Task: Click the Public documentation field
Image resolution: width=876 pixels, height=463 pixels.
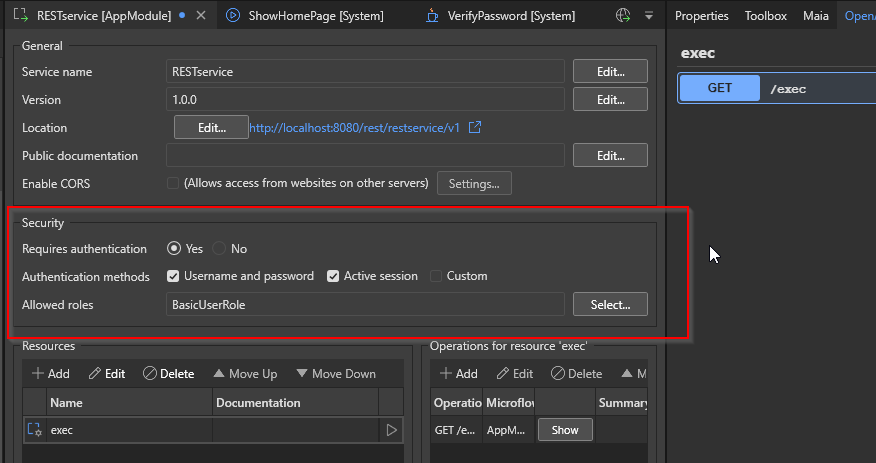Action: [365, 155]
